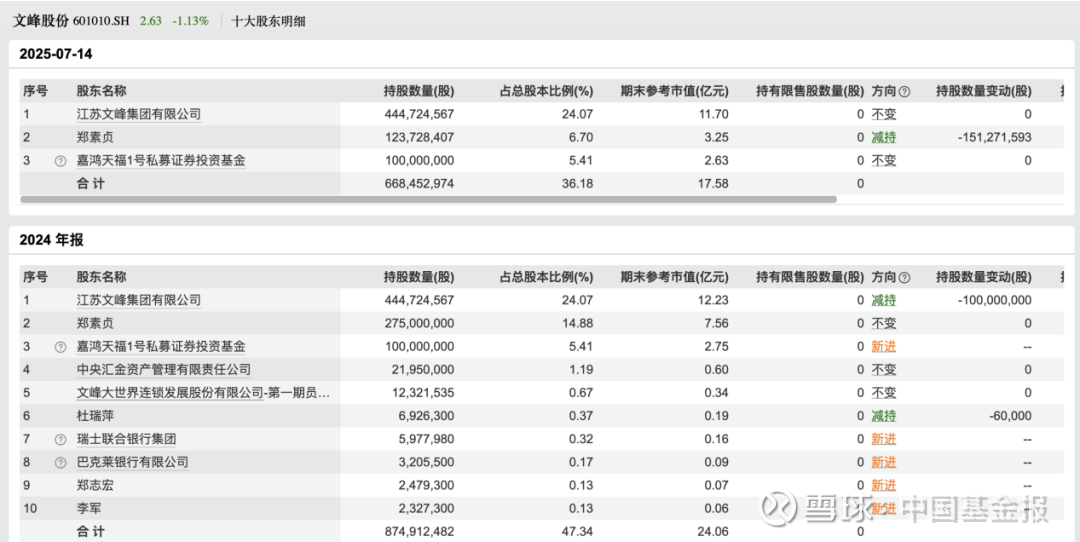Open 嘉鸿天福1号私募证券投资基金 link in 2024 年报 table

click(160, 346)
